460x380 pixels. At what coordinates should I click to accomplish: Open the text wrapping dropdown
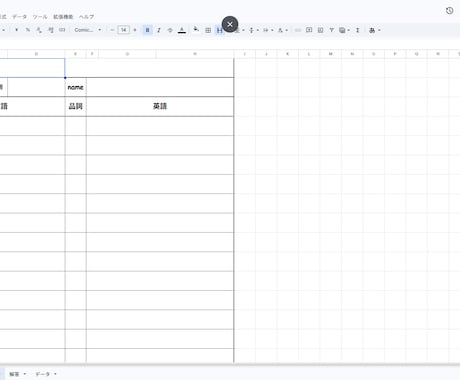tap(268, 30)
